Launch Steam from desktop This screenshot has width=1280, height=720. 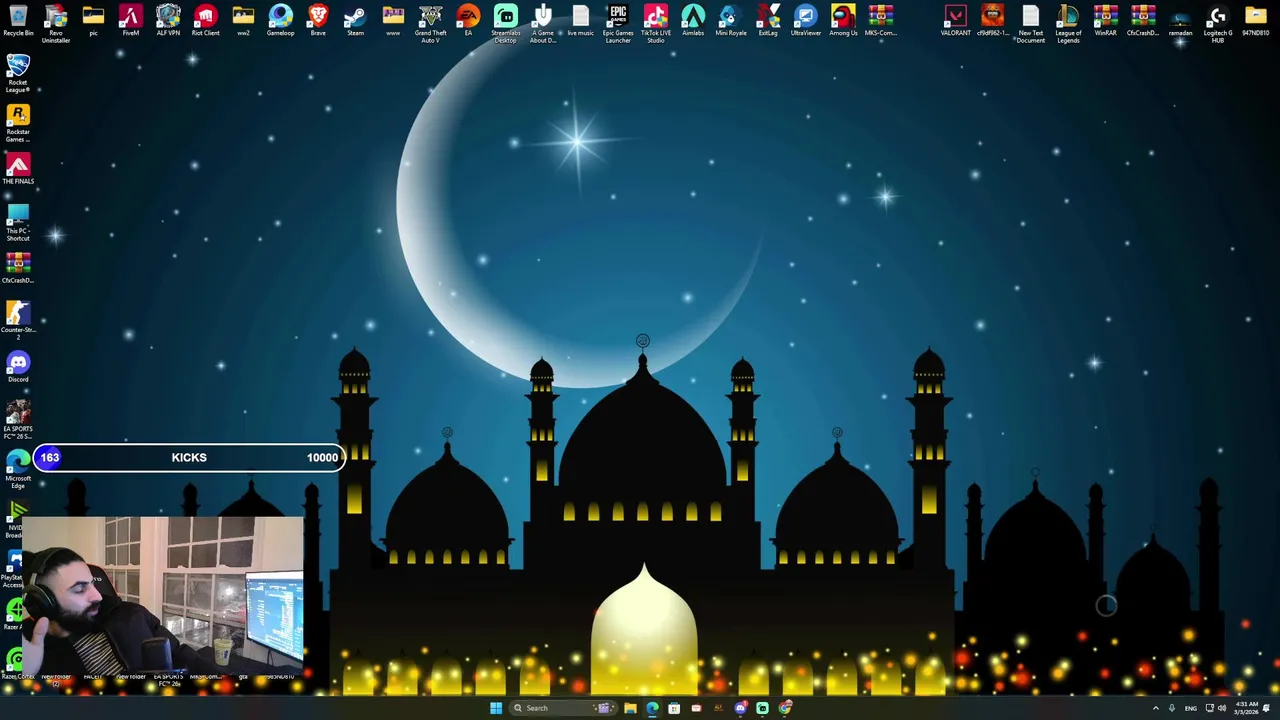point(355,20)
